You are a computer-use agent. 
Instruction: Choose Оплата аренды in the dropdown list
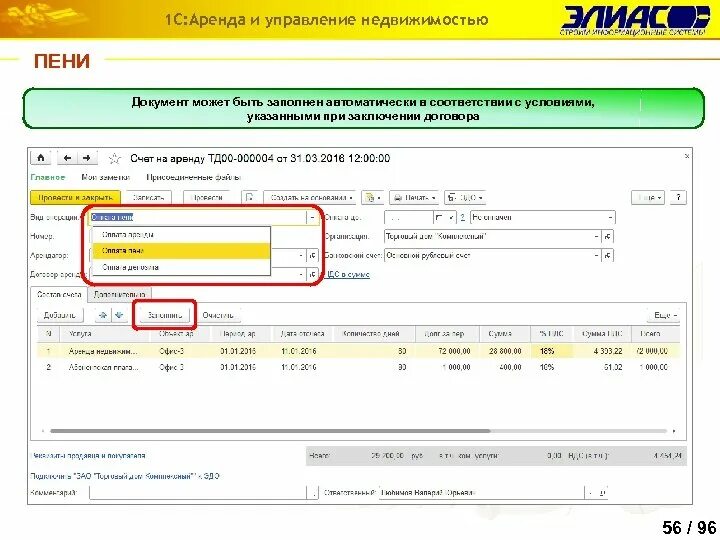181,235
